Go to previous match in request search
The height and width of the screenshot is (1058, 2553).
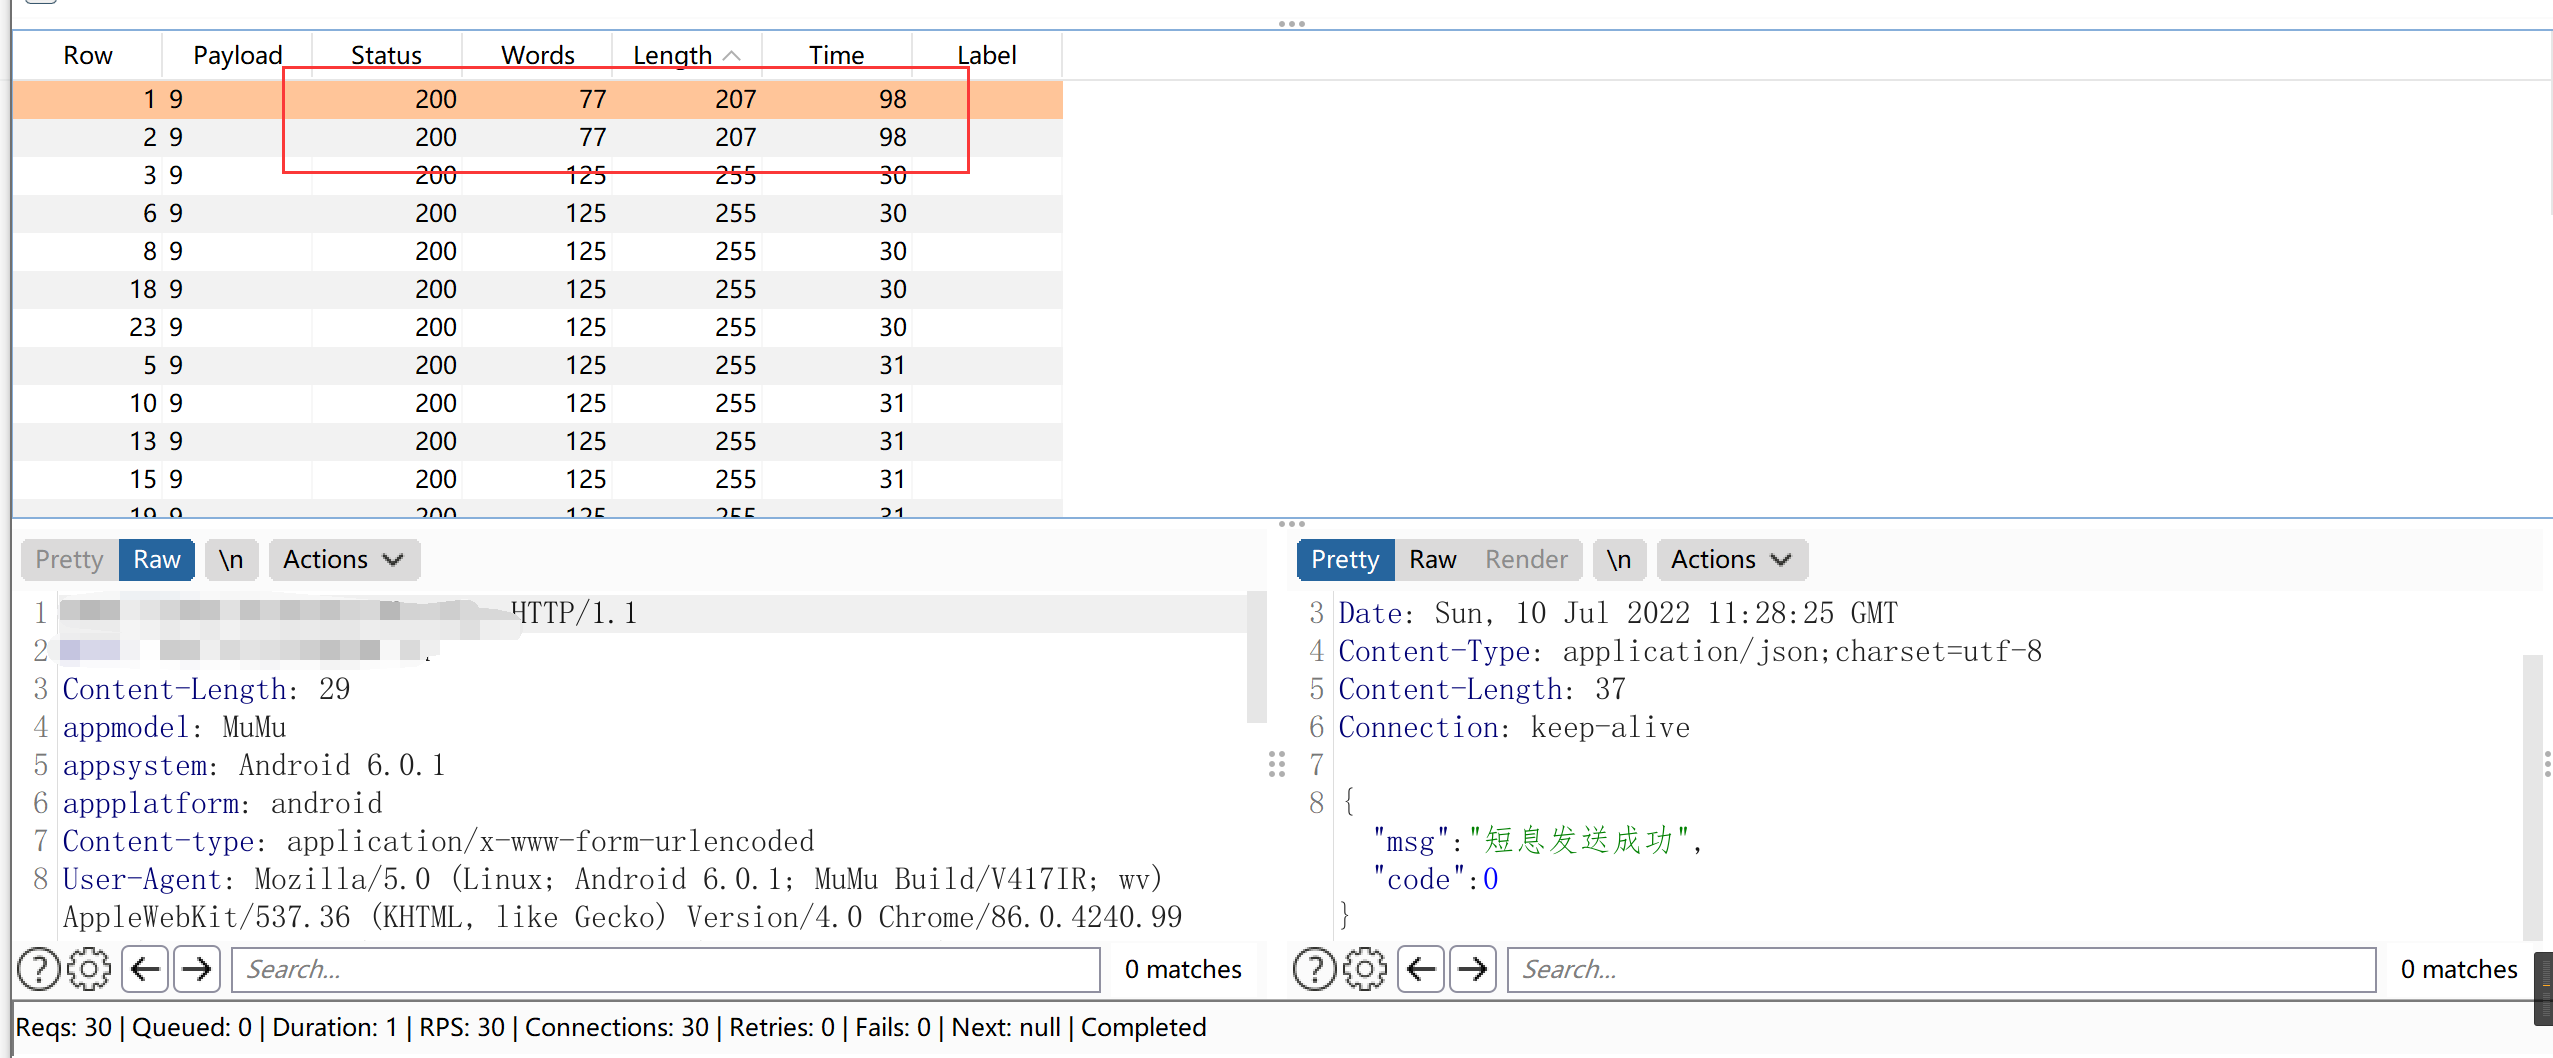pos(146,969)
